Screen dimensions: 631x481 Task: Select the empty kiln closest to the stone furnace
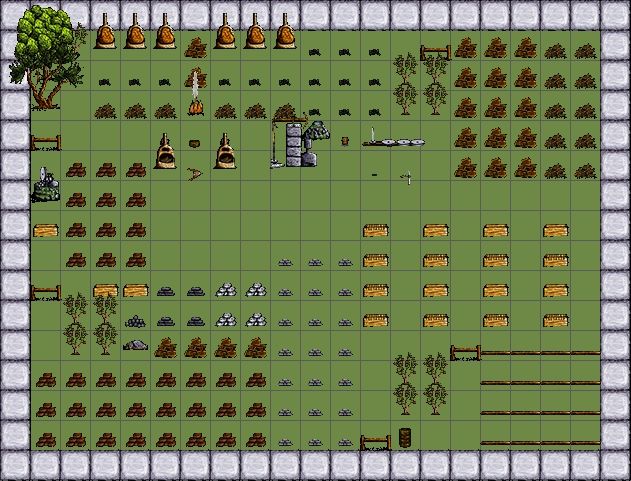(225, 151)
